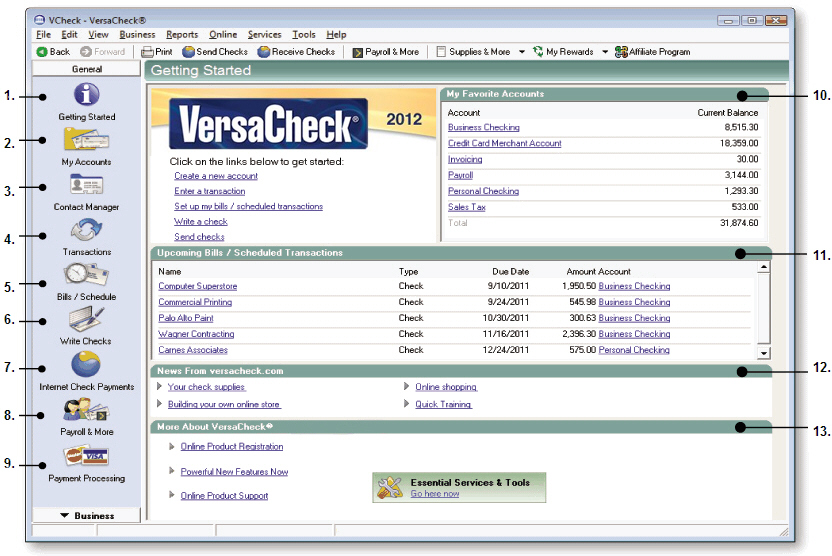This screenshot has width=832, height=556.
Task: Click the Go here now link
Action: [x=435, y=493]
